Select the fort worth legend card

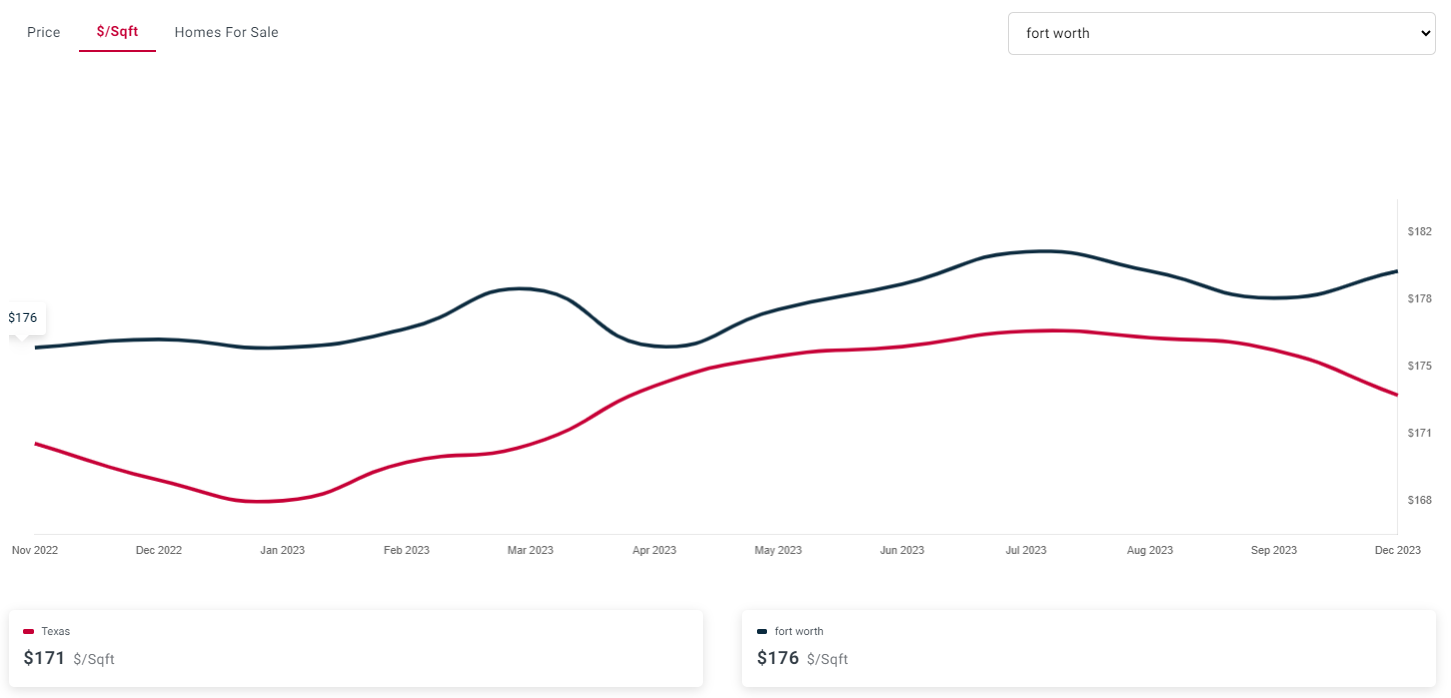point(1089,649)
